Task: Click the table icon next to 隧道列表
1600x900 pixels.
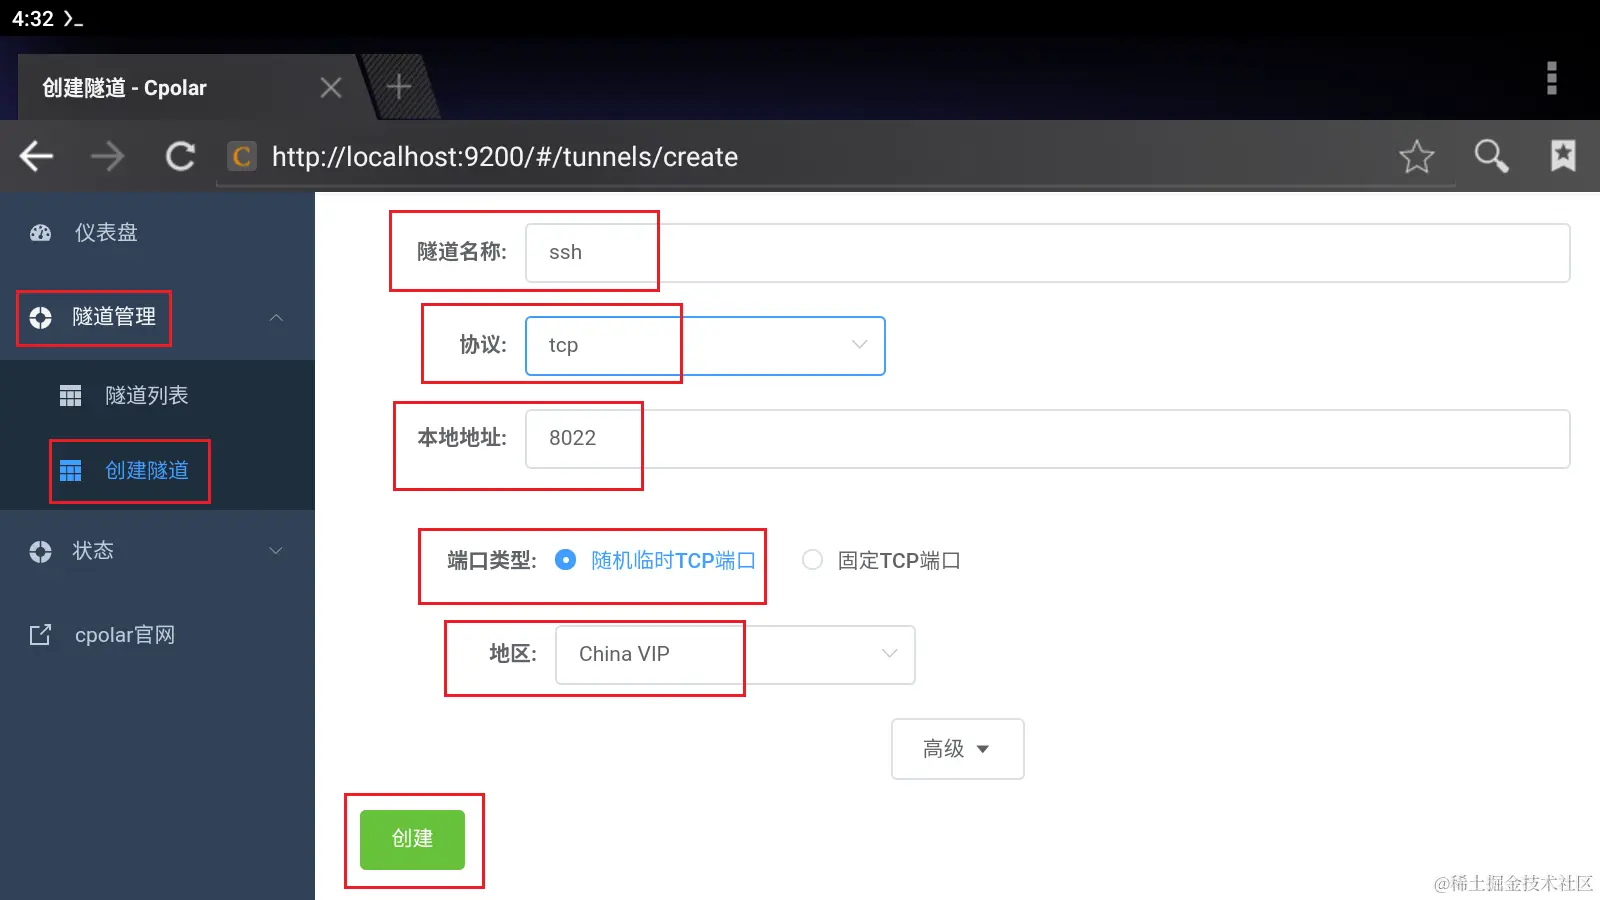Action: pos(71,396)
